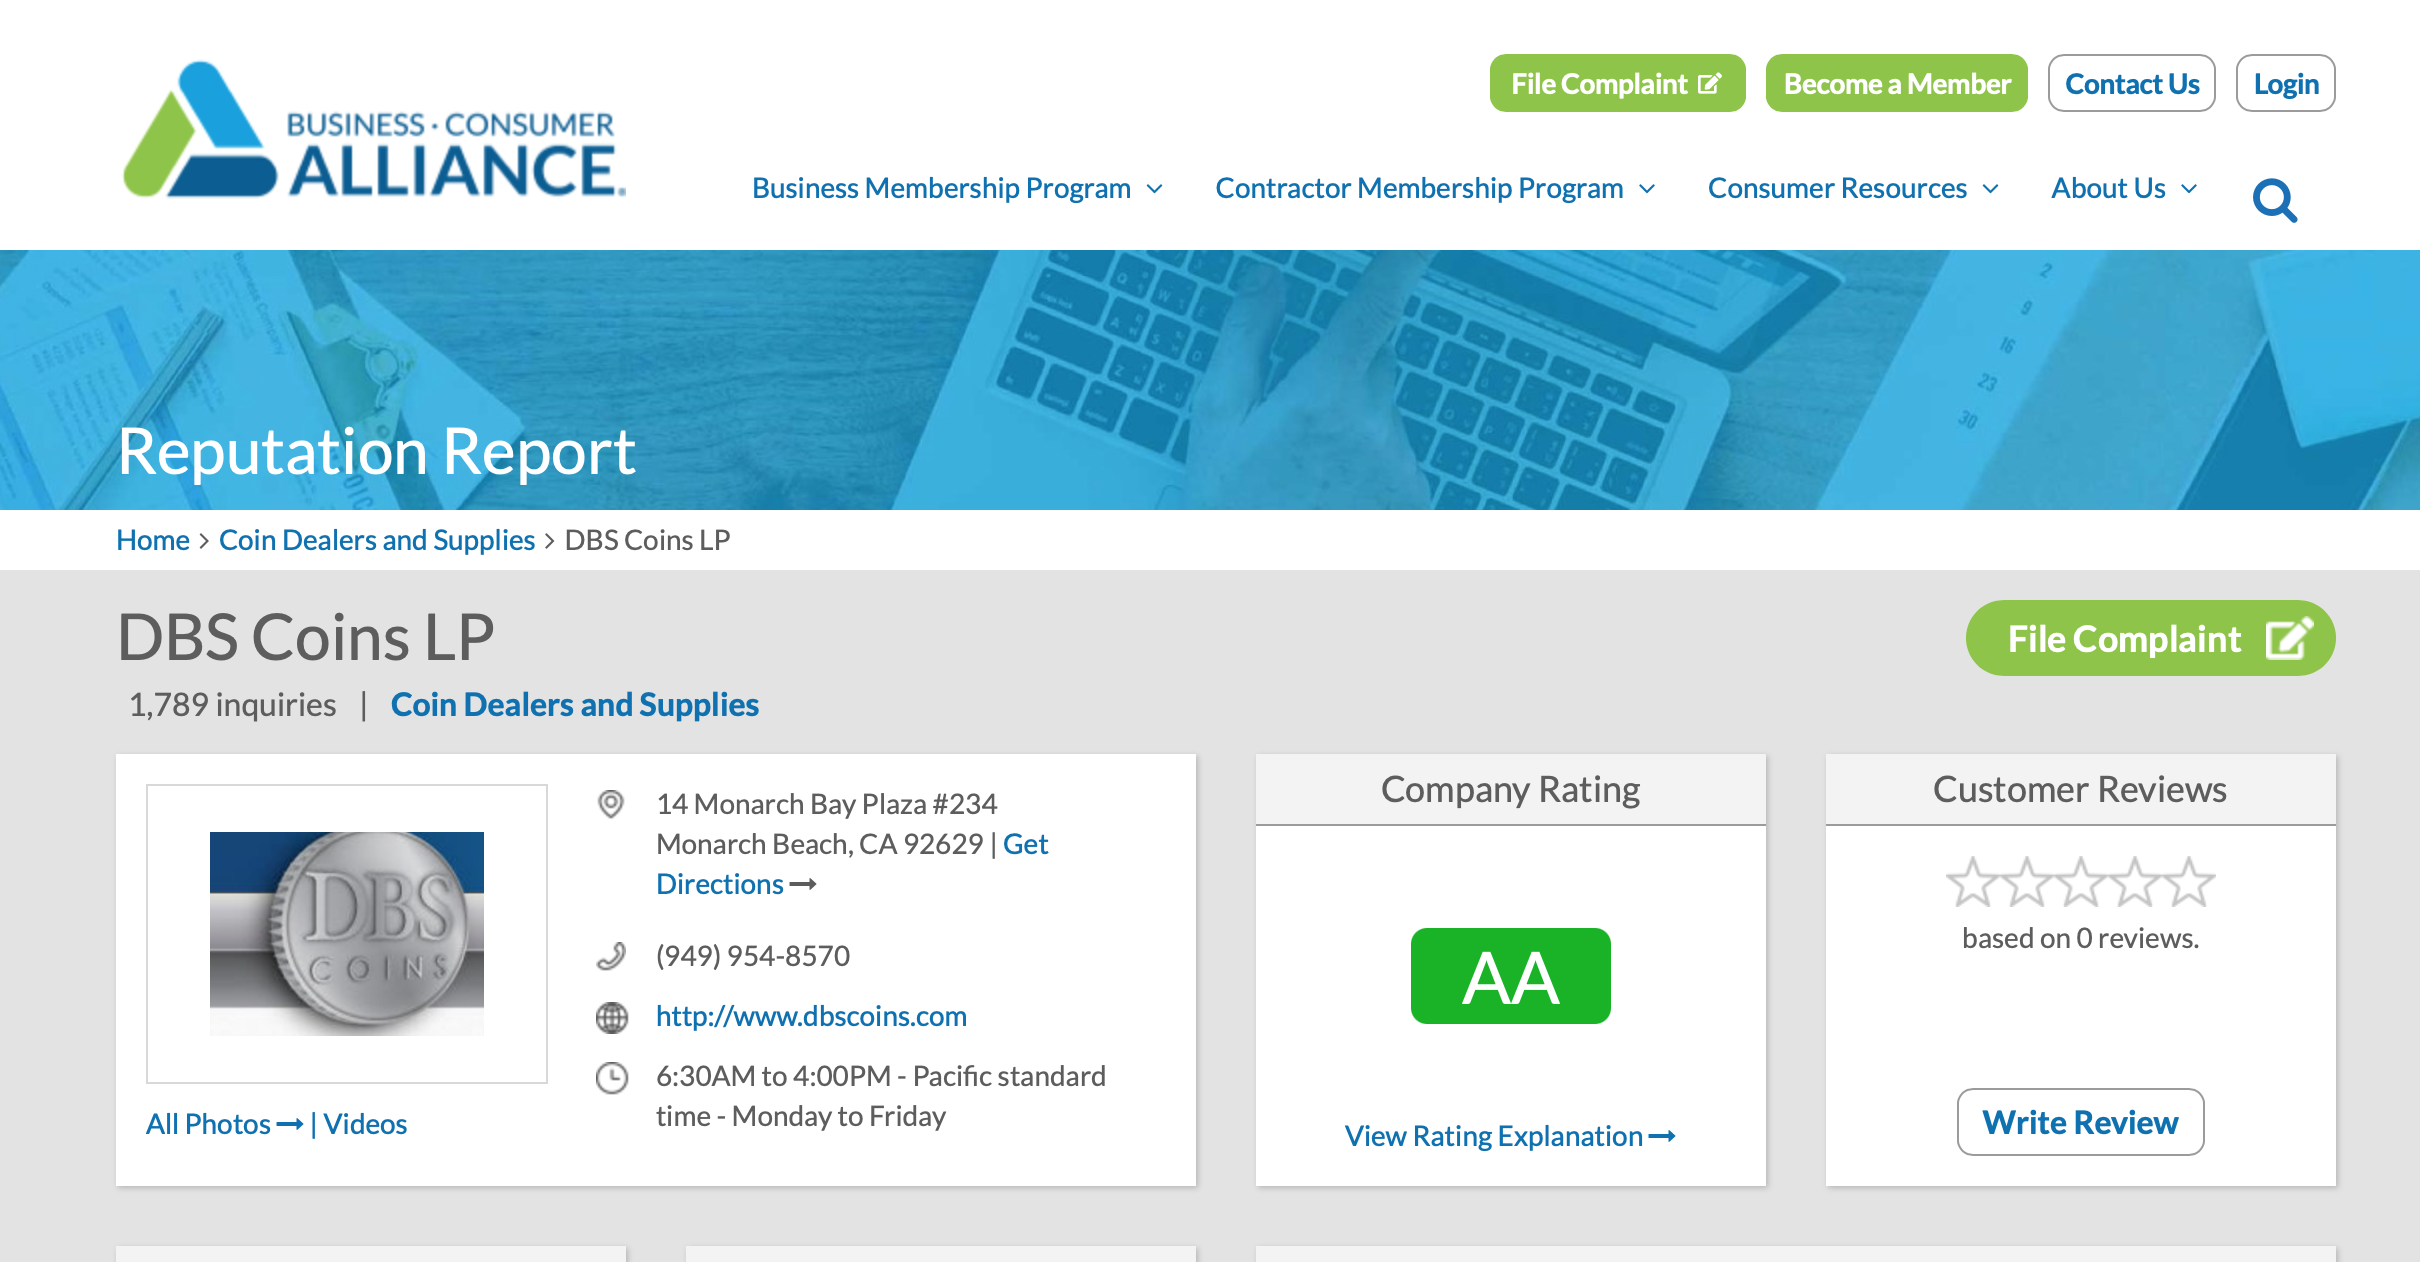Click the Company Rating panel header
Image resolution: width=2420 pixels, height=1262 pixels.
pyautogui.click(x=1510, y=790)
